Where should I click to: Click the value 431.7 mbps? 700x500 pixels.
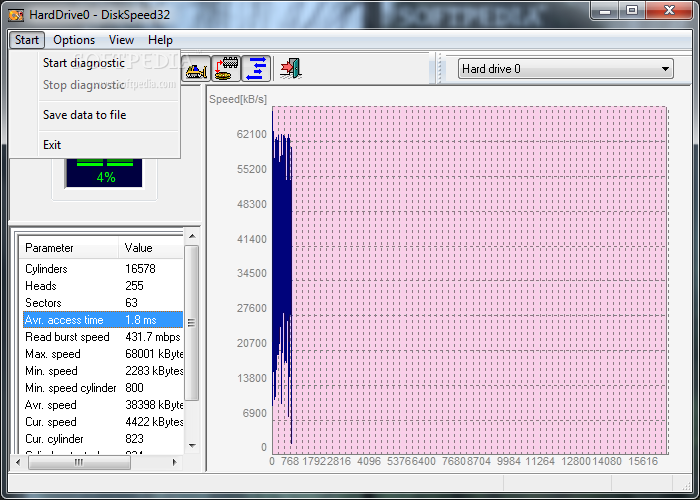tap(153, 337)
